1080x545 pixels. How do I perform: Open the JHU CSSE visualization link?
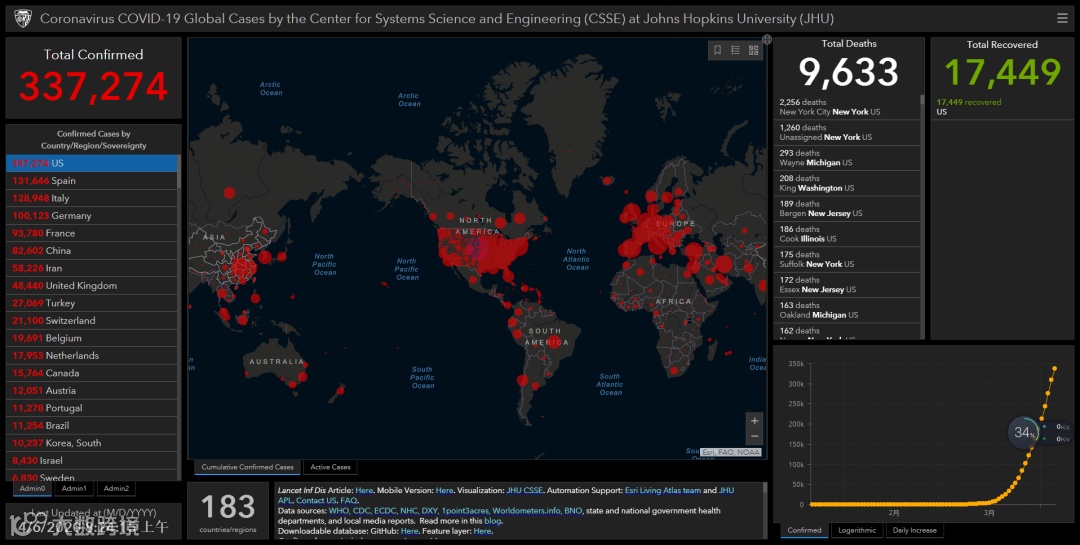pos(525,491)
